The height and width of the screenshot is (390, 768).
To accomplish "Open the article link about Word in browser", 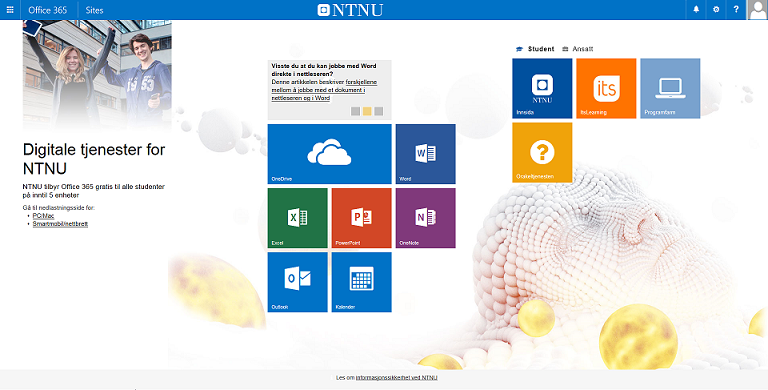I will click(324, 90).
